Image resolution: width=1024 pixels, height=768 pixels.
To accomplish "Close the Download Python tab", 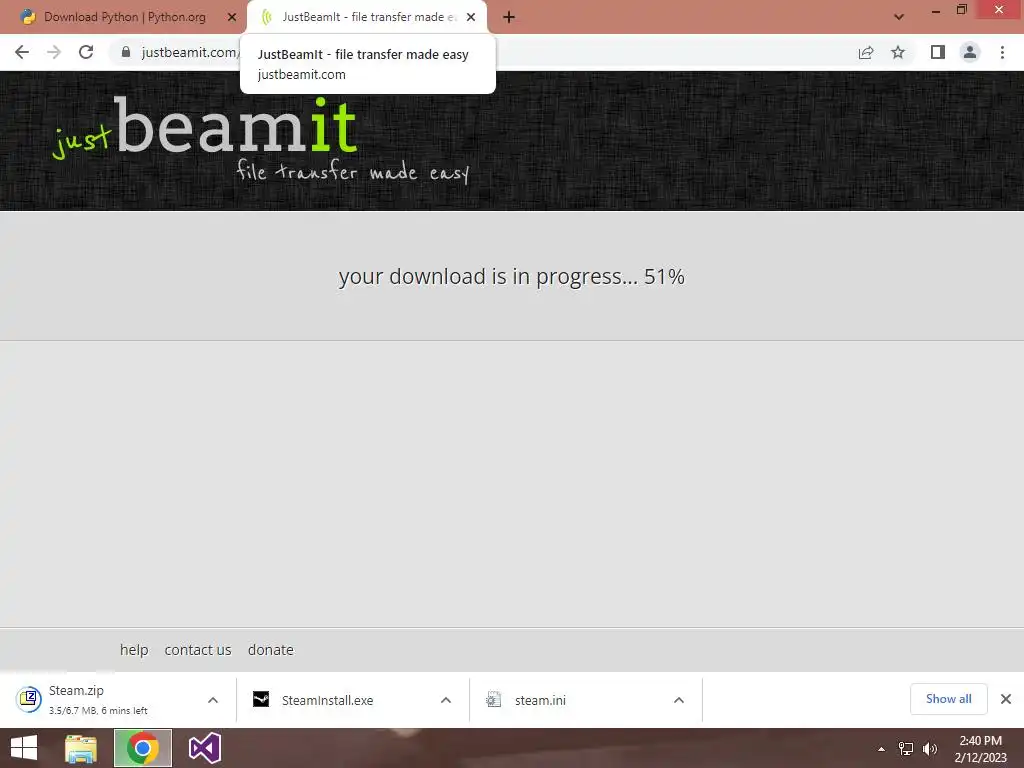I will pos(232,17).
